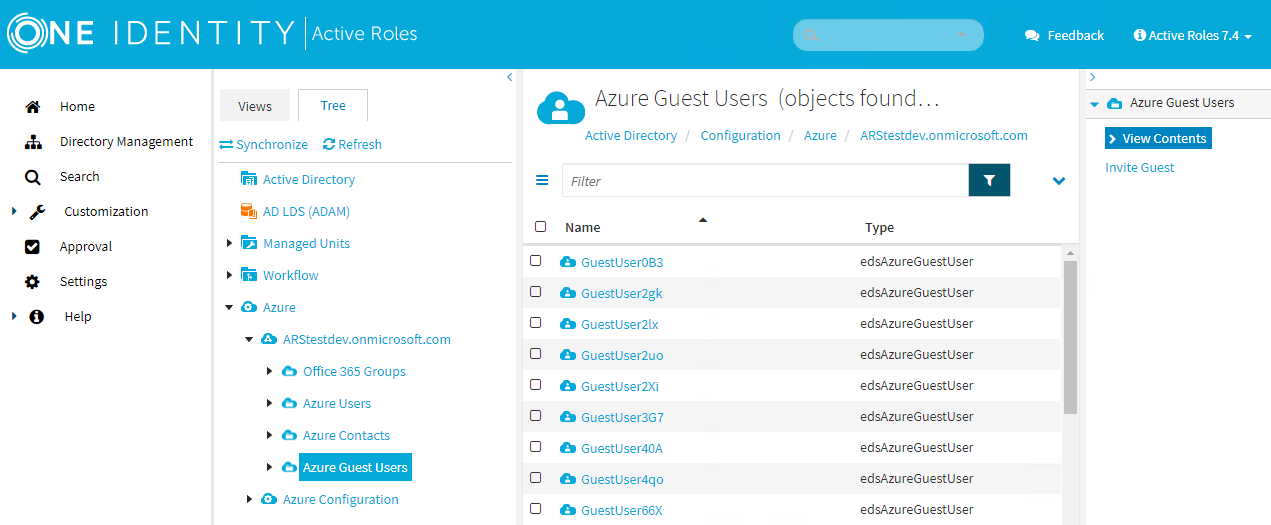The width and height of the screenshot is (1271, 525).
Task: Click the AD LDS (ADAM) database icon
Action: click(x=249, y=211)
